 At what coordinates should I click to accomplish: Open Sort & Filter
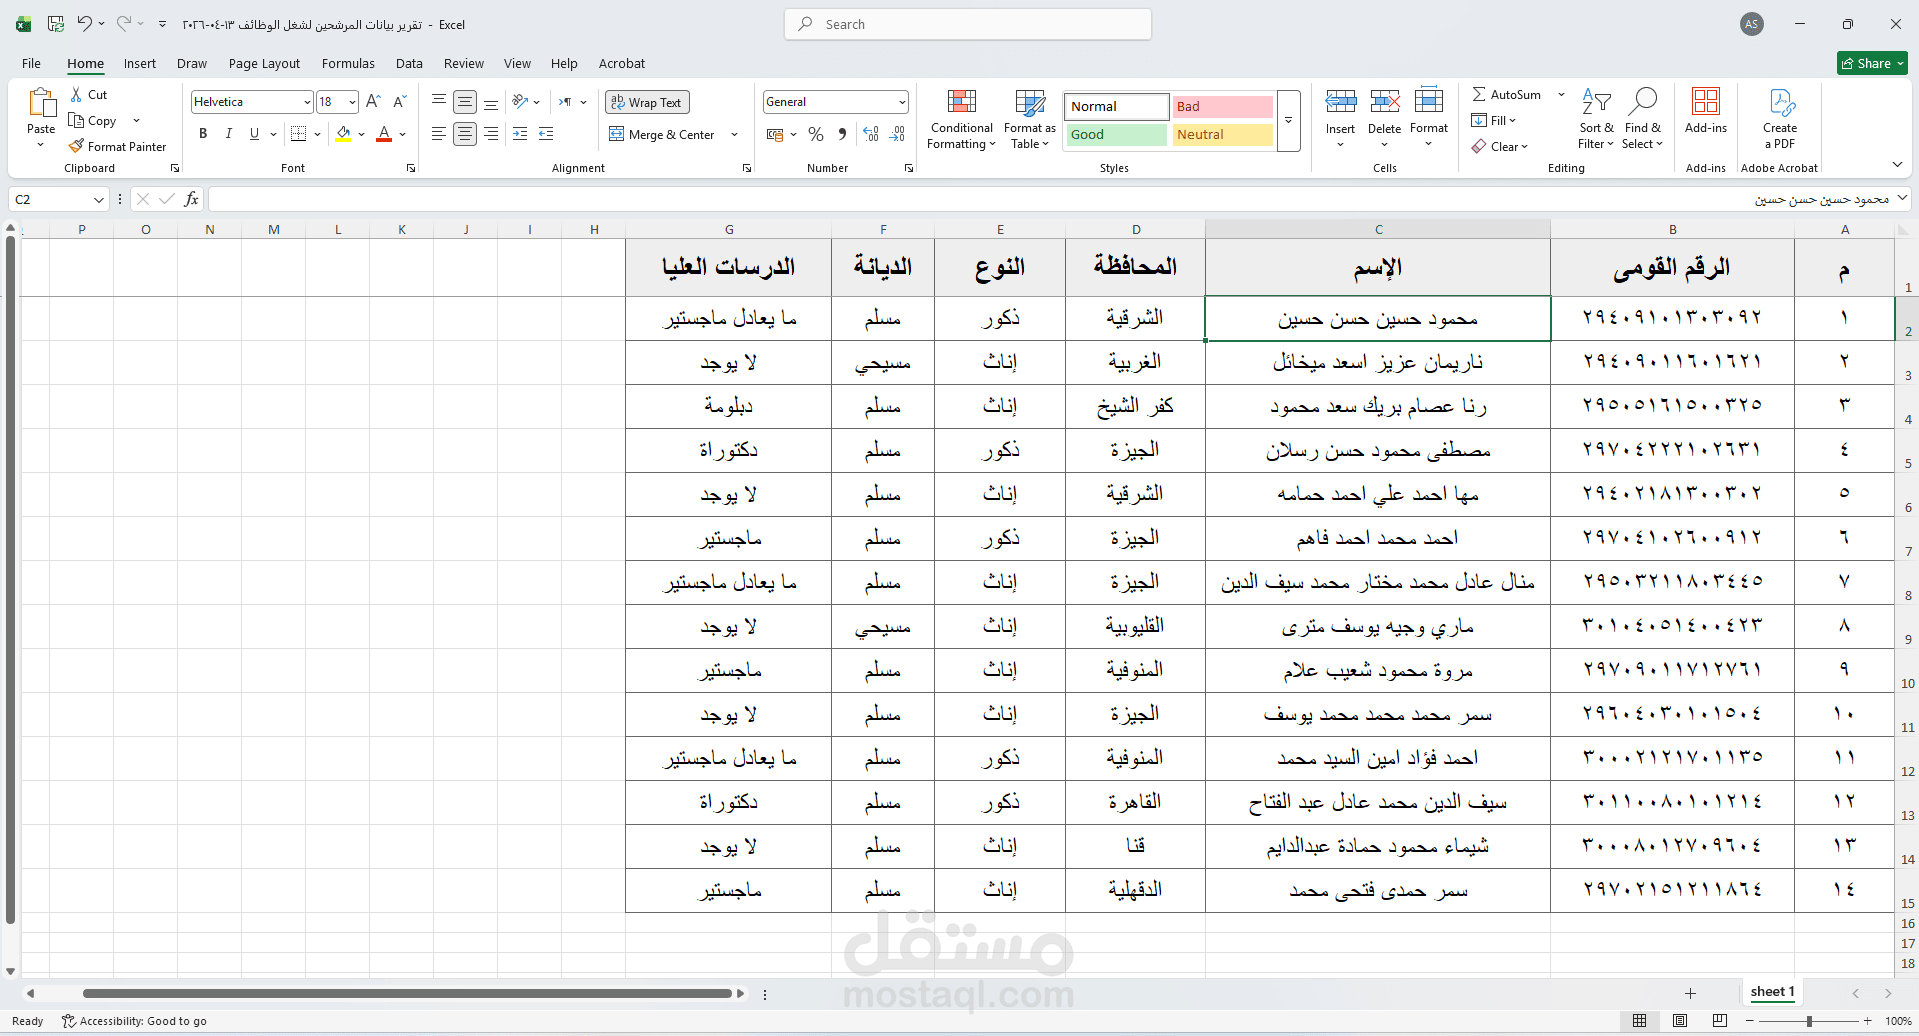pyautogui.click(x=1596, y=118)
